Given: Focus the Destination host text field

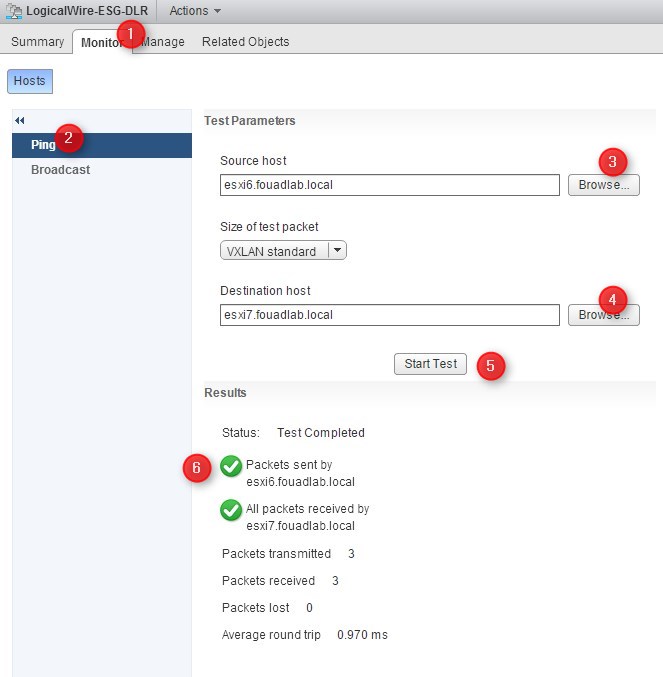Looking at the screenshot, I should click(389, 315).
